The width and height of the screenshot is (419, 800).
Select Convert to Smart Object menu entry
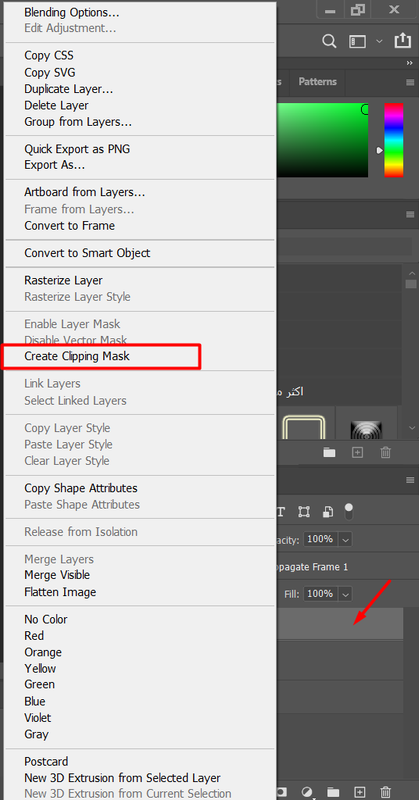coord(87,253)
